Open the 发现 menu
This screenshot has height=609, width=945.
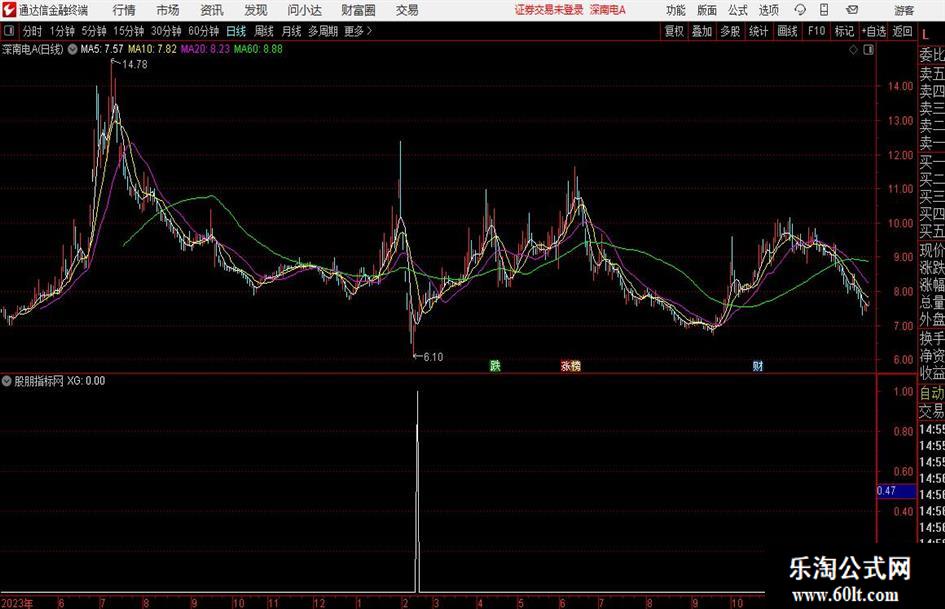pos(256,10)
